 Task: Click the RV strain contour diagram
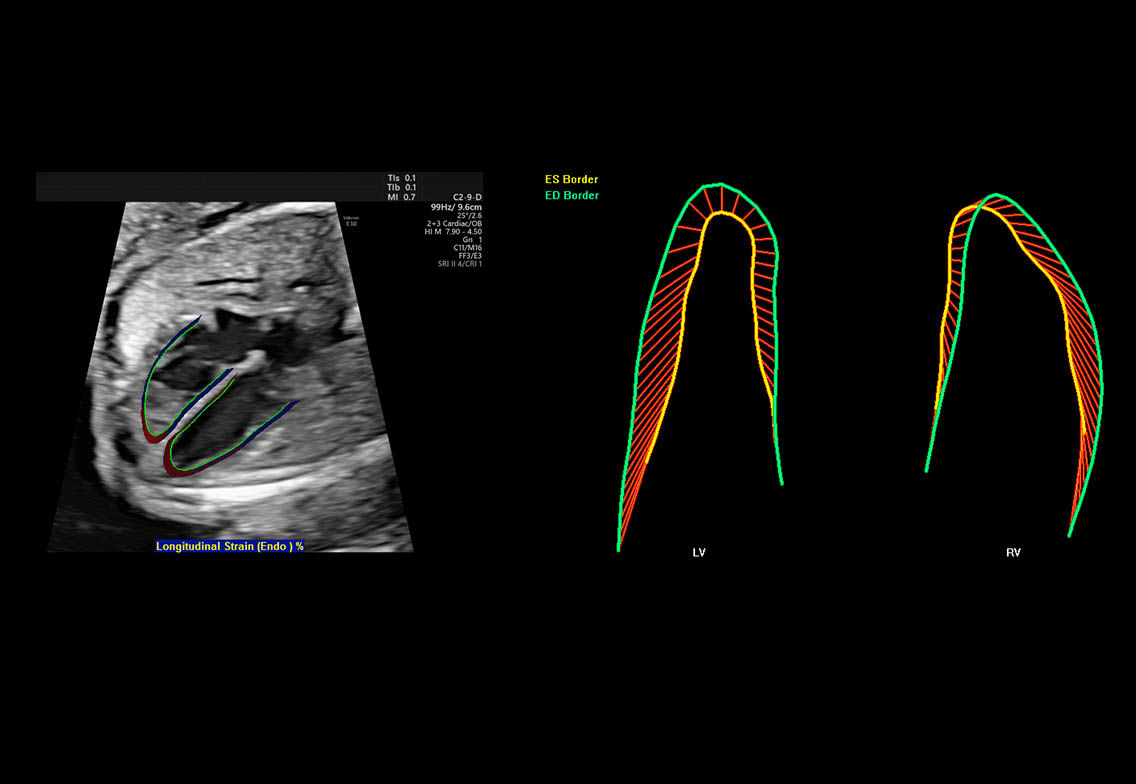point(1014,364)
